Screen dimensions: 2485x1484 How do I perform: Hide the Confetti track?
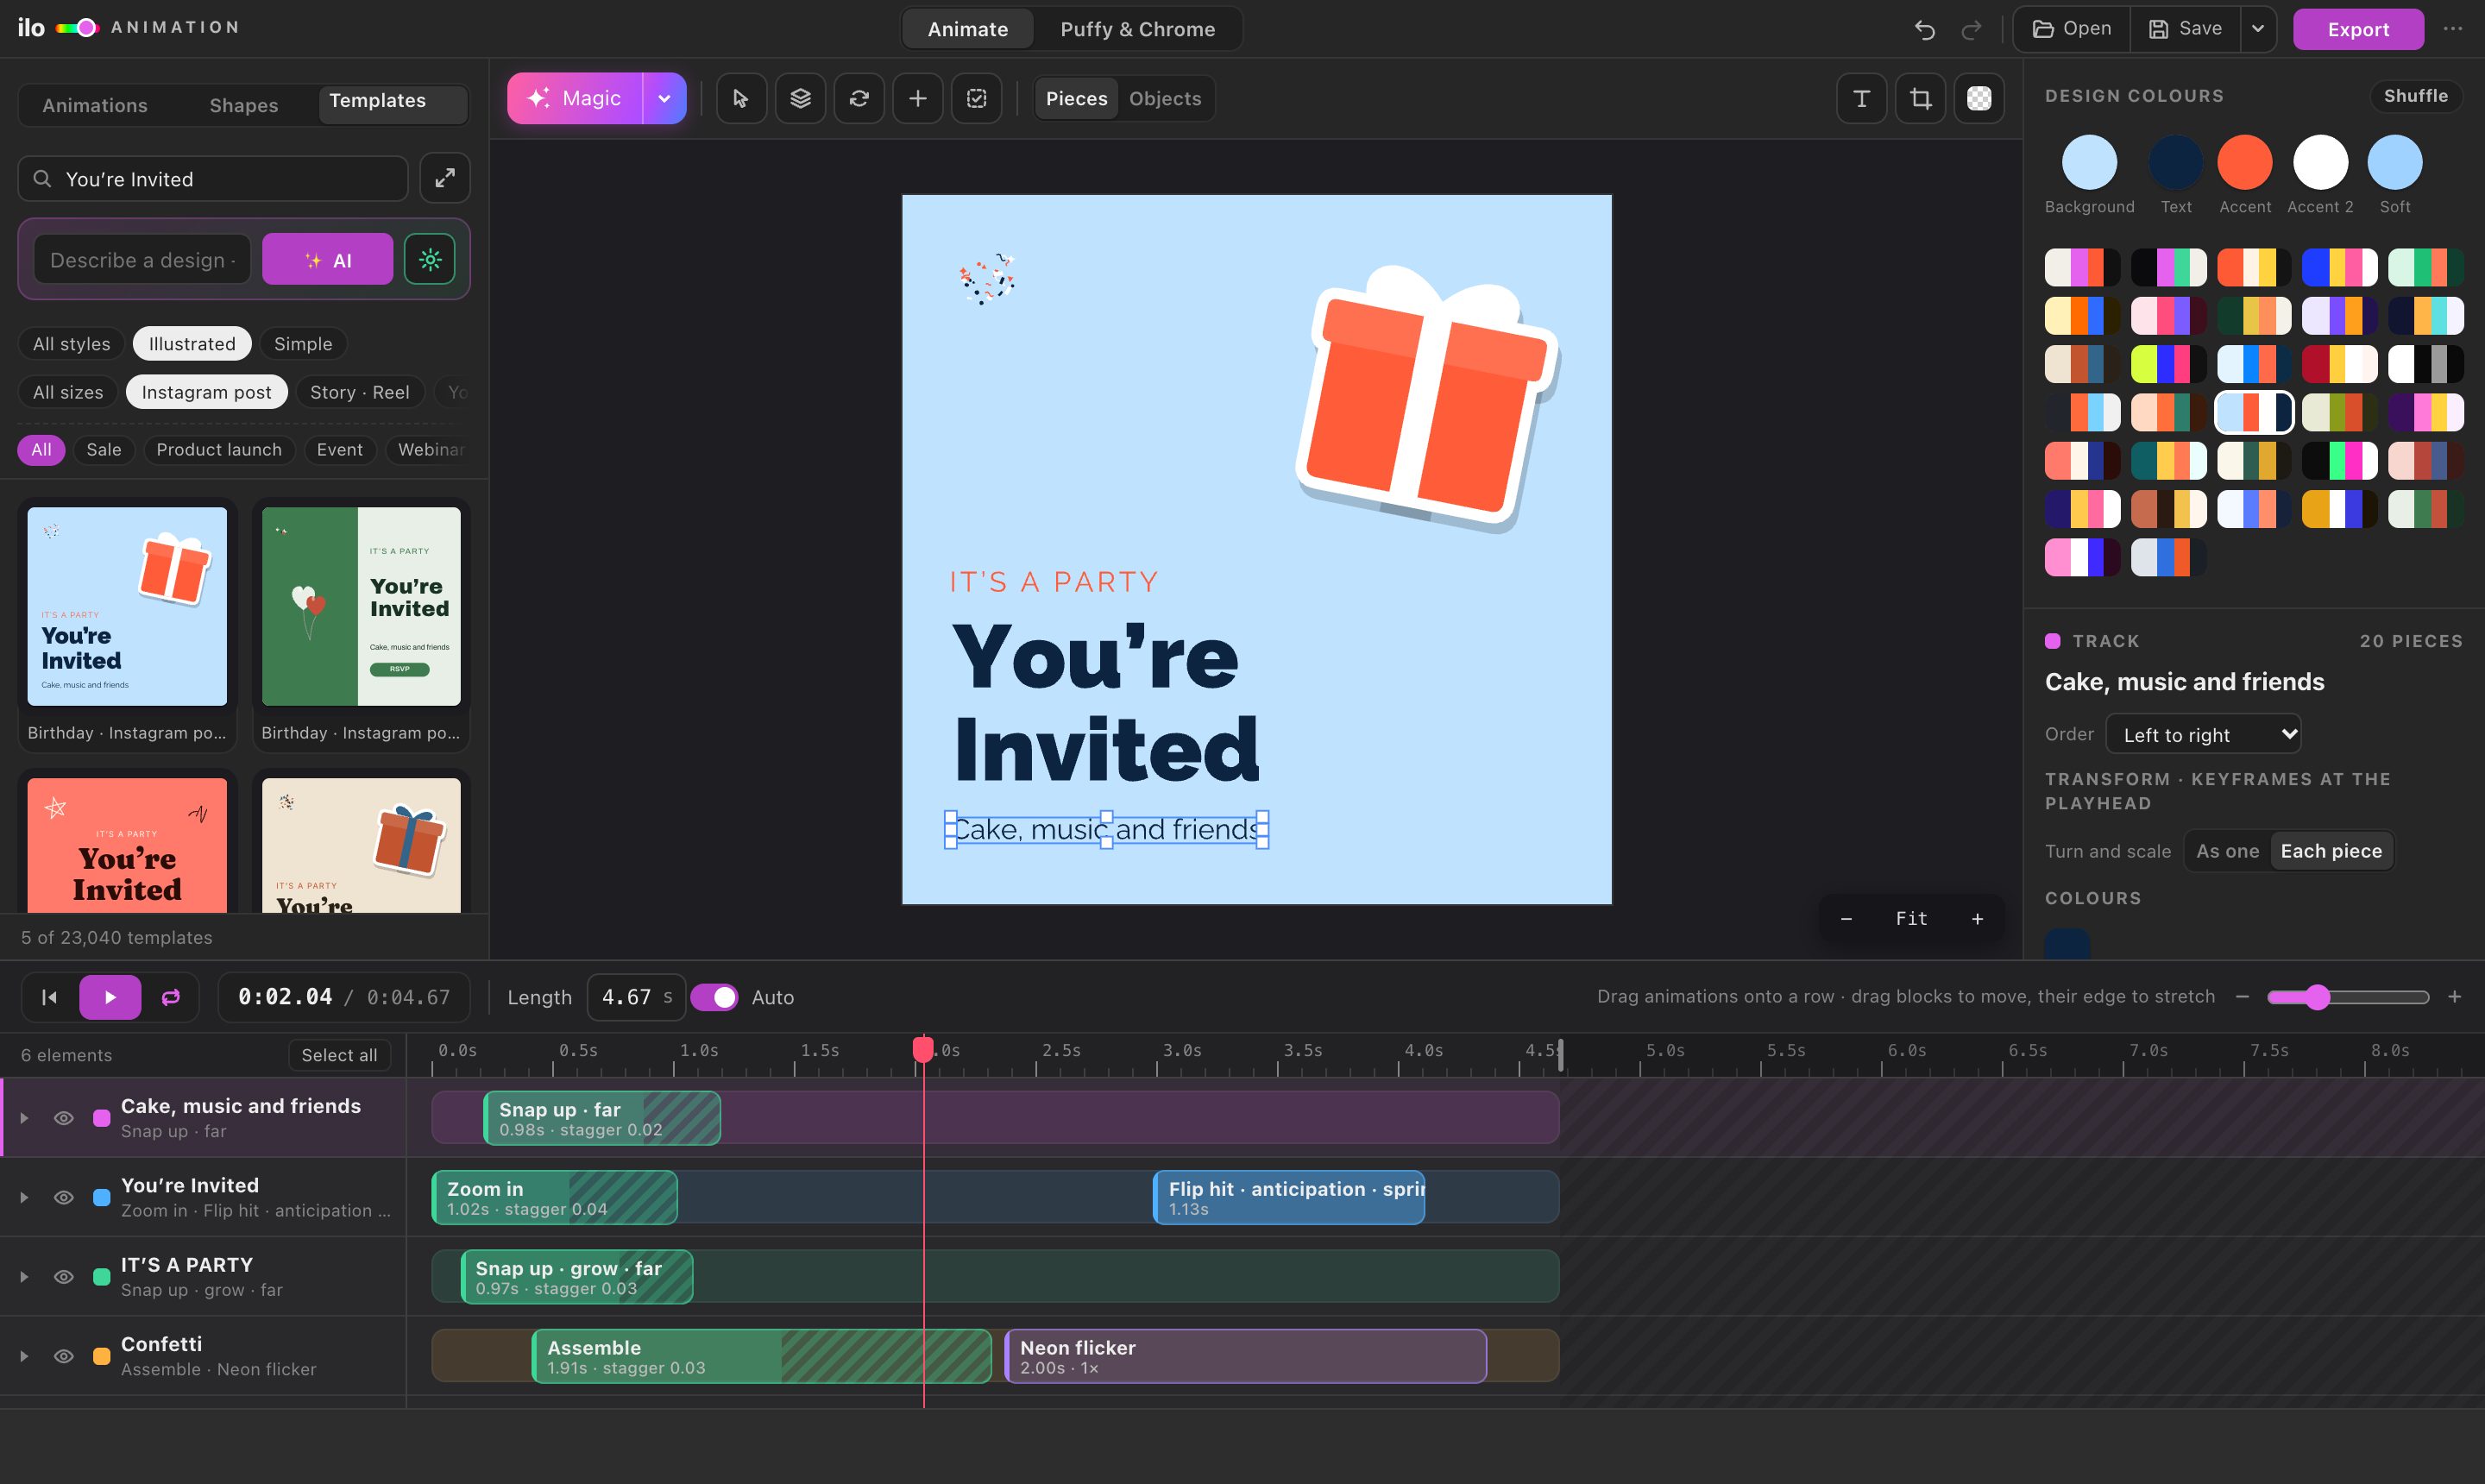(63, 1356)
